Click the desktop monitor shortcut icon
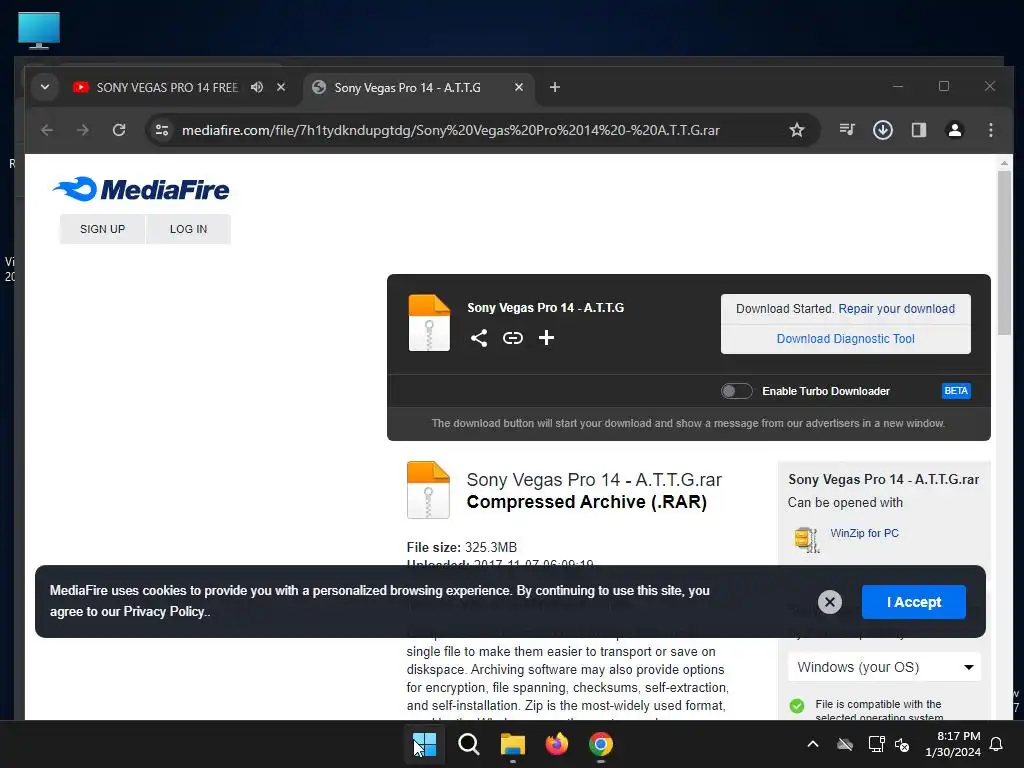 coord(39,30)
